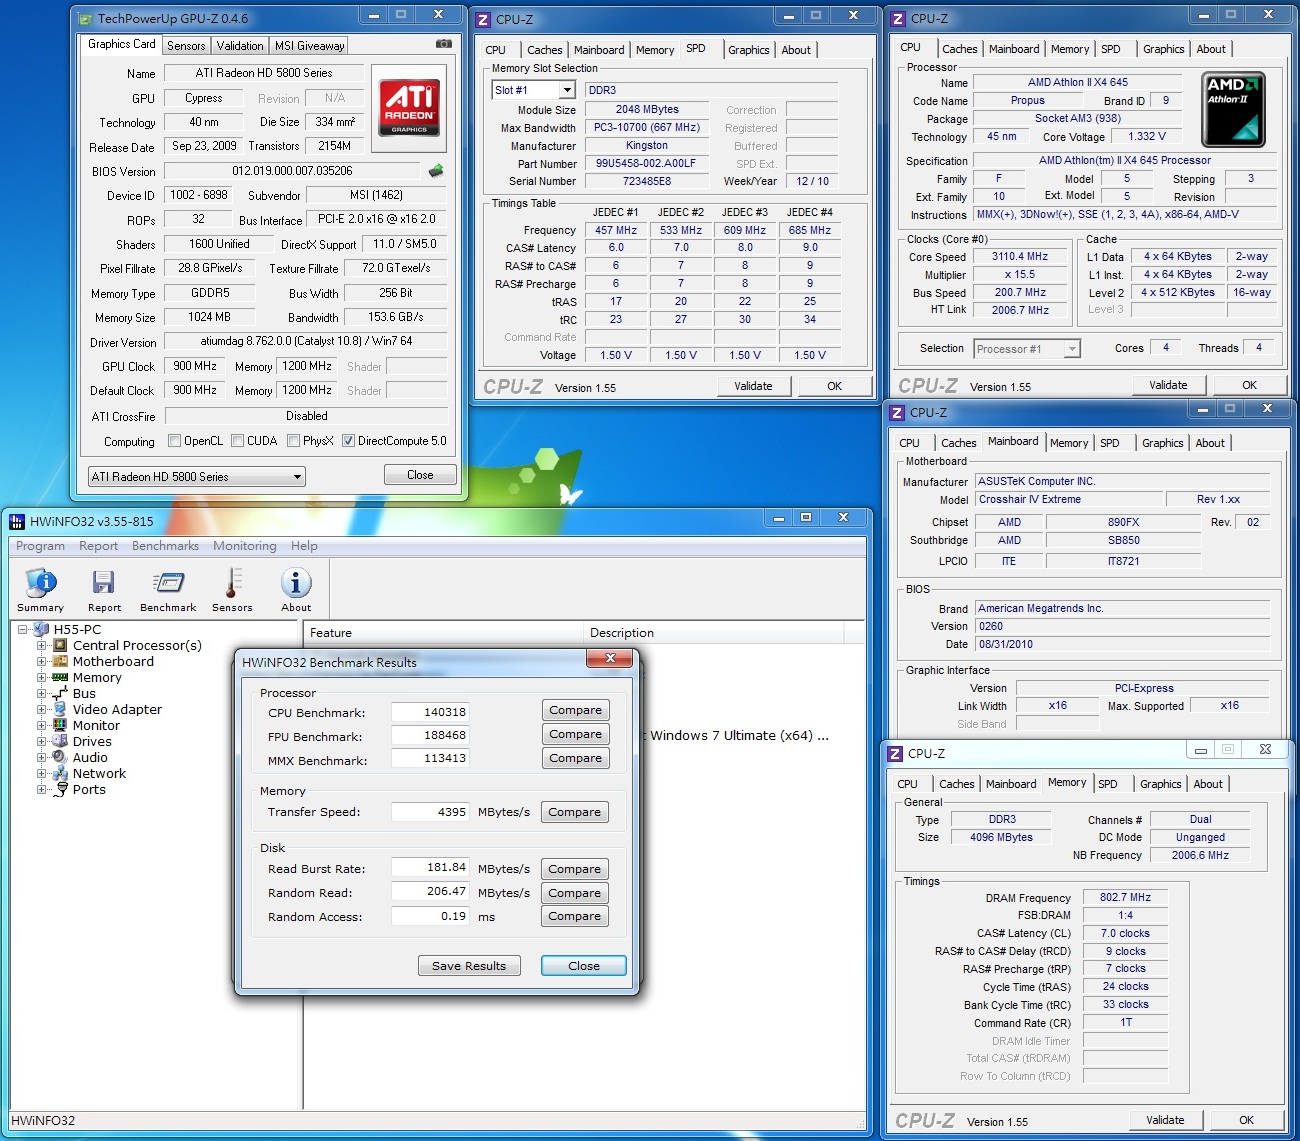Click the FPU Benchmark value field 188468
Viewport: 1300px width, 1141px height.
click(430, 735)
